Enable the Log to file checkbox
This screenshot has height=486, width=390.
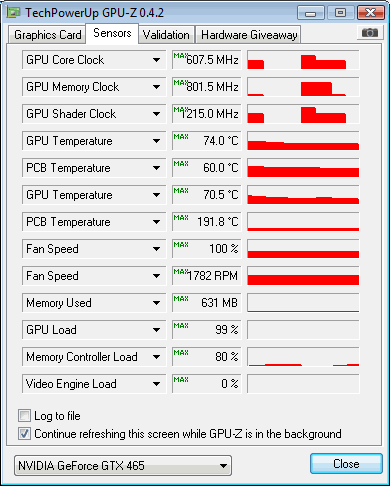pos(24,416)
